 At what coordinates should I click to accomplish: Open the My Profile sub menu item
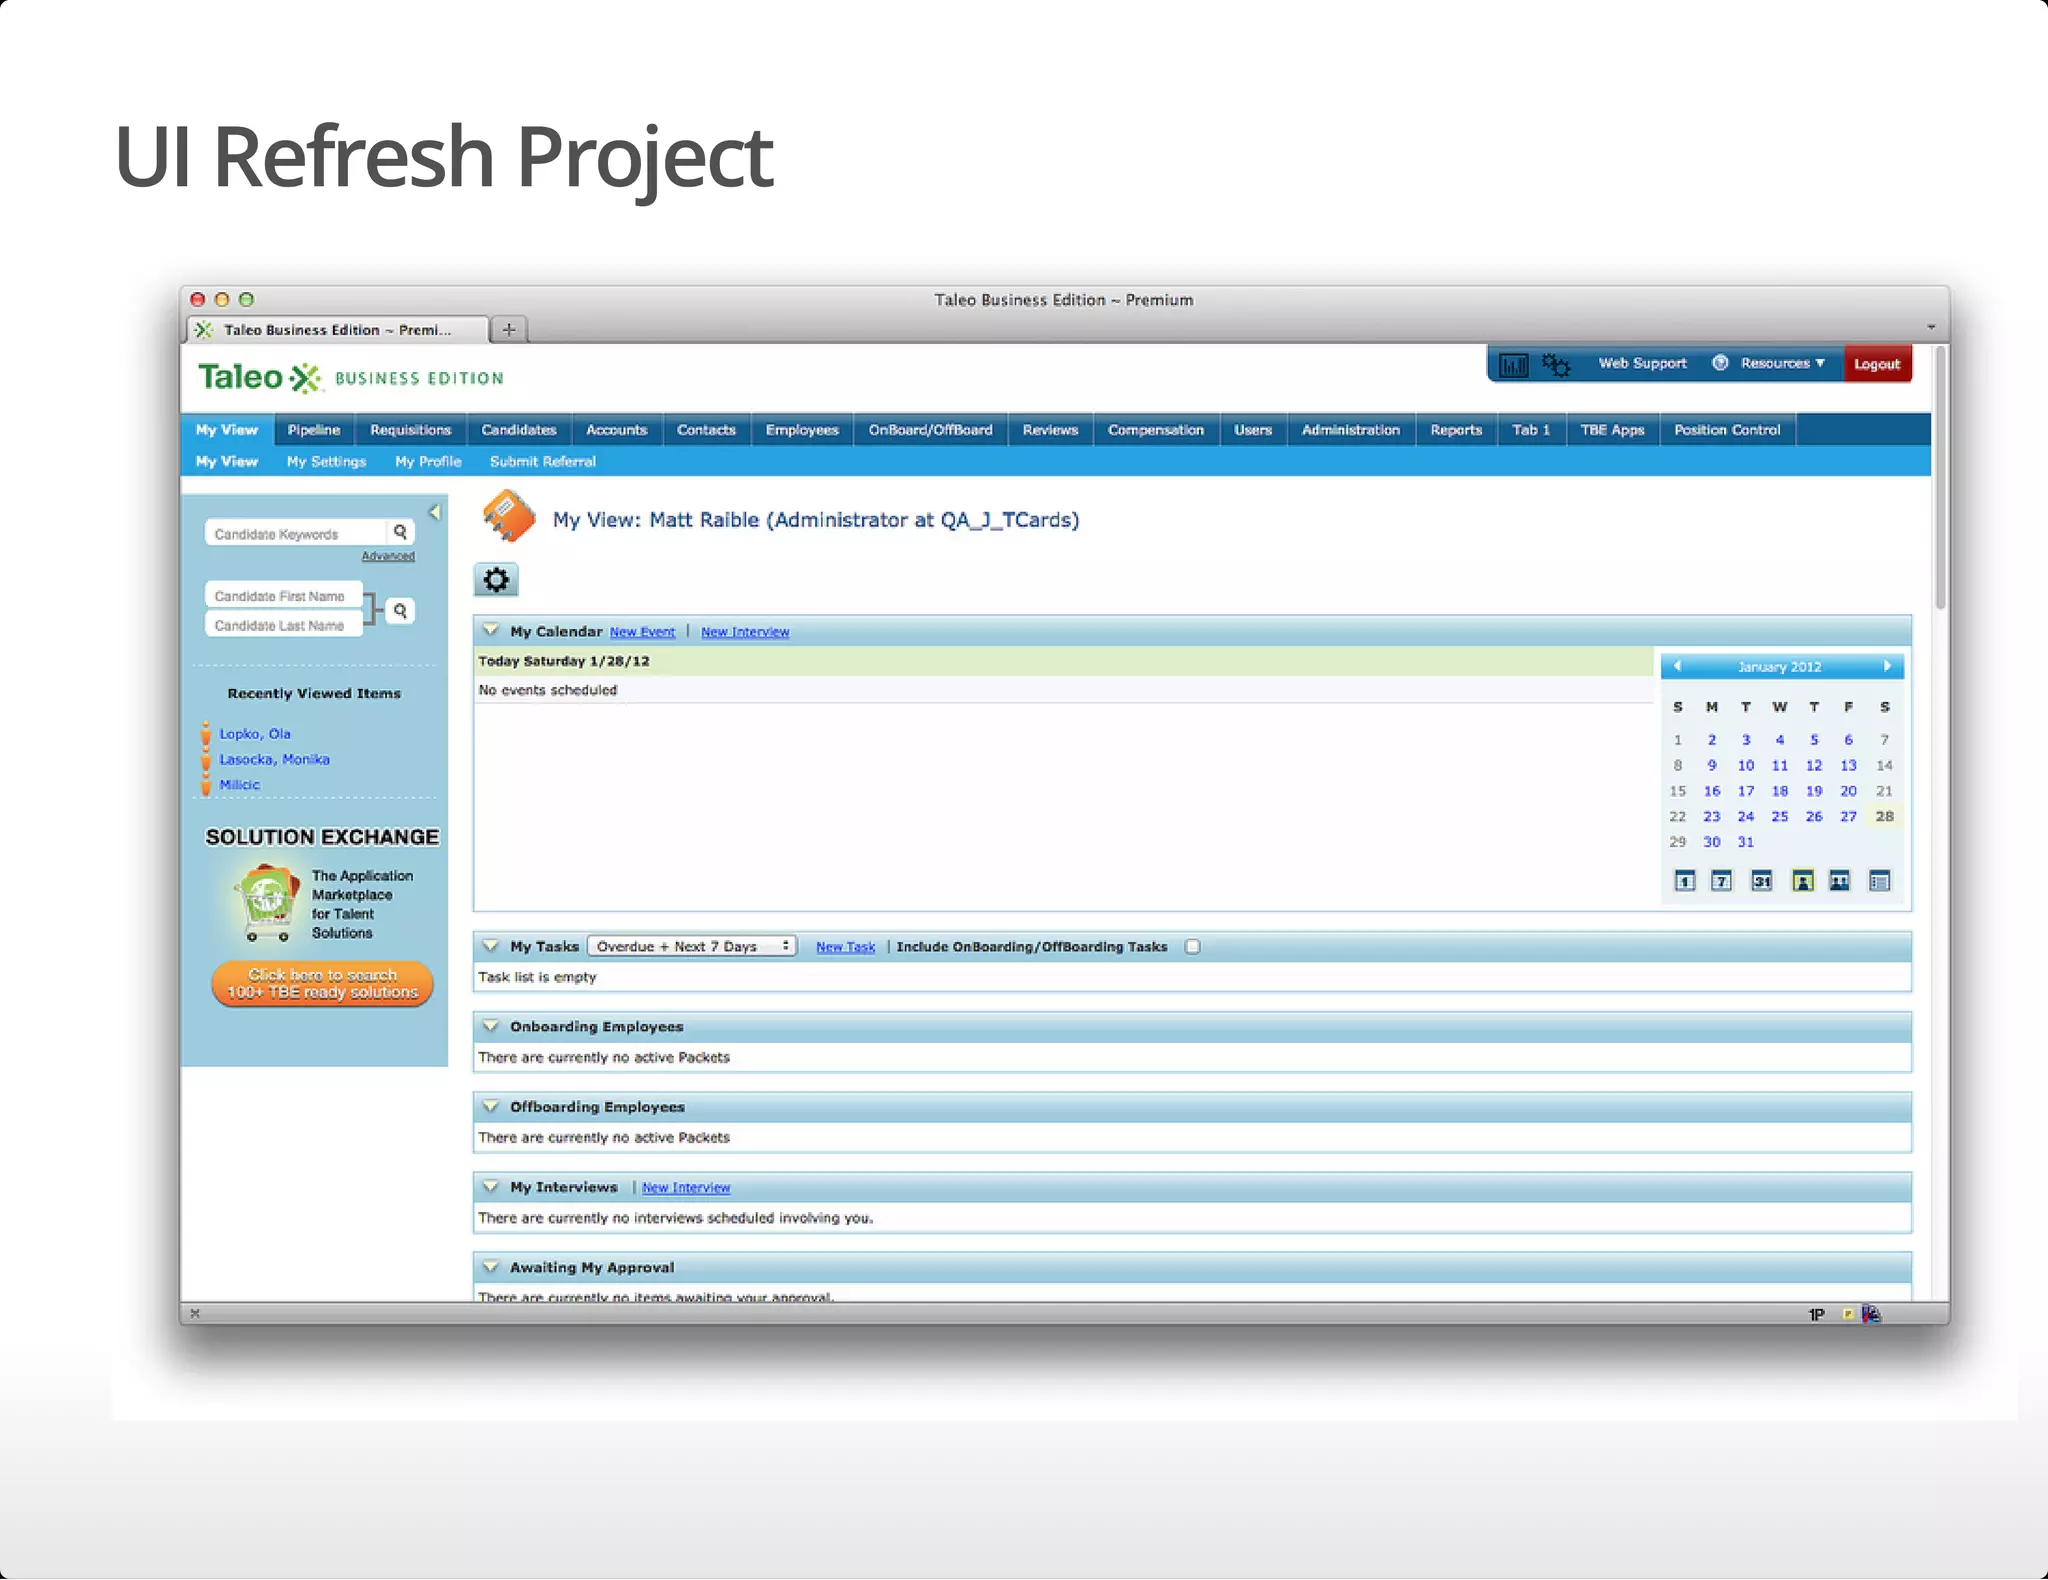pyautogui.click(x=428, y=461)
